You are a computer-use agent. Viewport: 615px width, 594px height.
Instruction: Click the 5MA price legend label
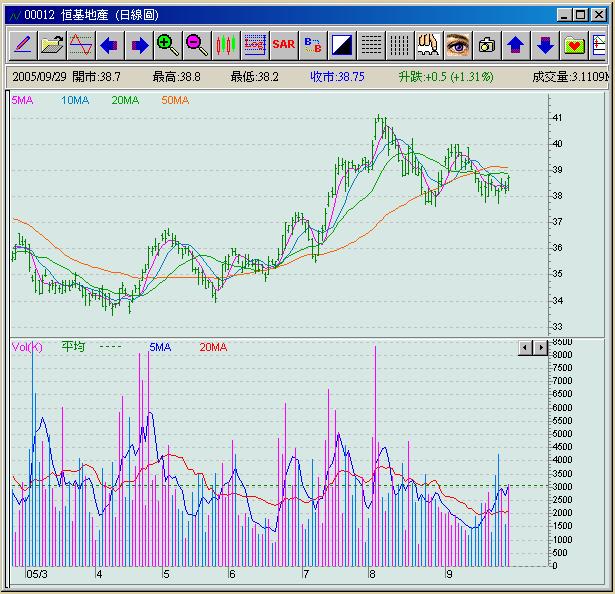tap(22, 100)
